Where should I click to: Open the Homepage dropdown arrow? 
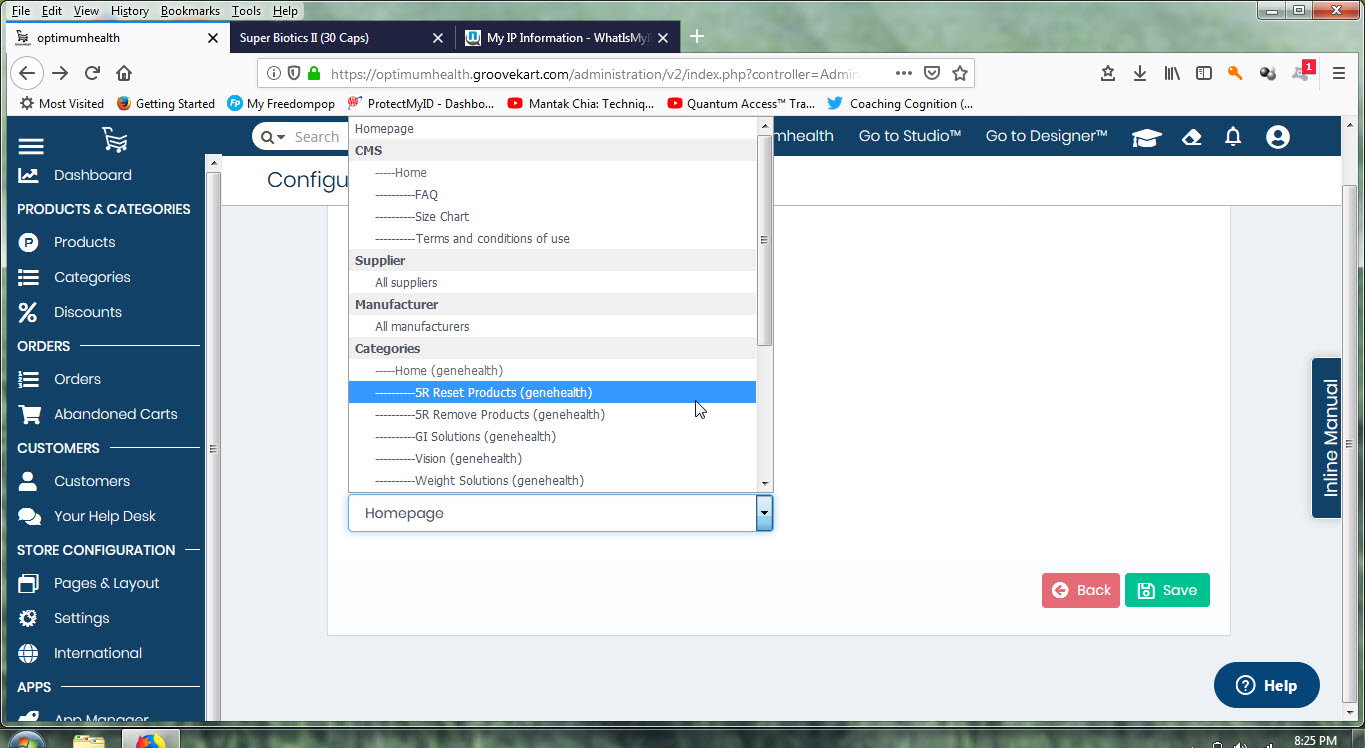(x=764, y=513)
